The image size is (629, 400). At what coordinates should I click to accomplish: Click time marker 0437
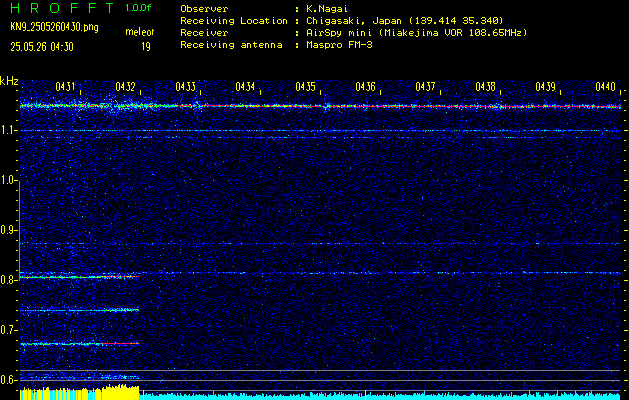pos(425,86)
